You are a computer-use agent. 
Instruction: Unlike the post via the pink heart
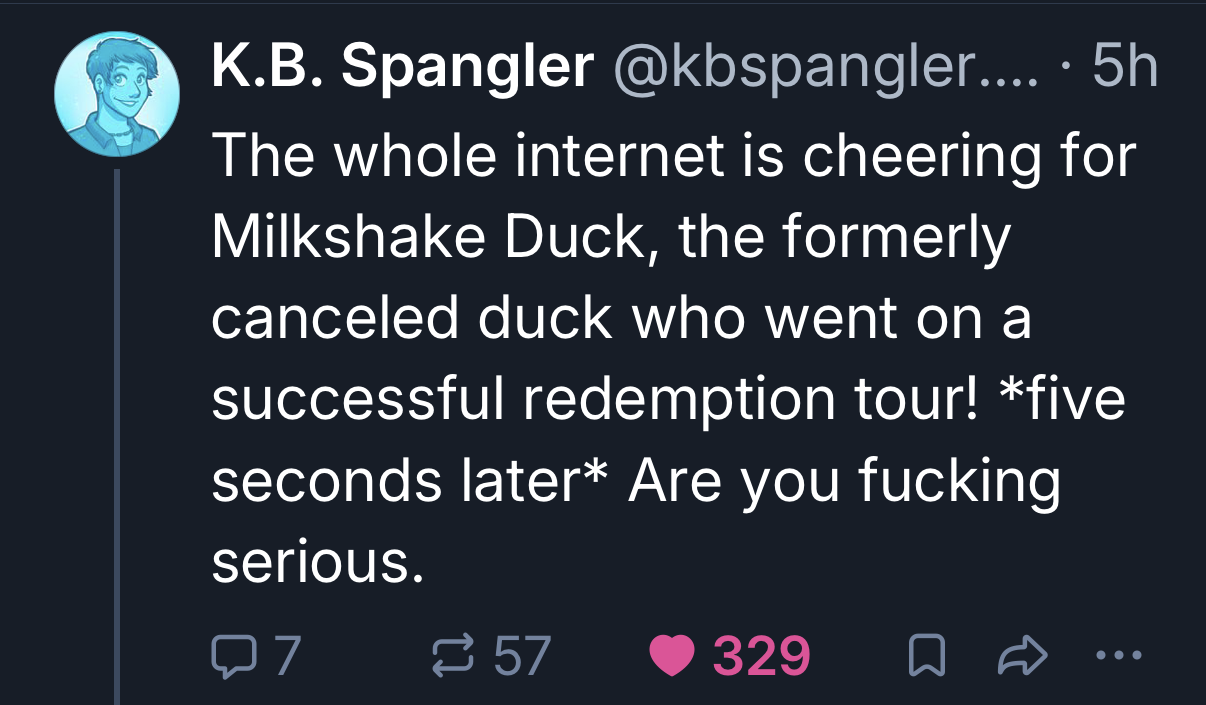click(669, 655)
